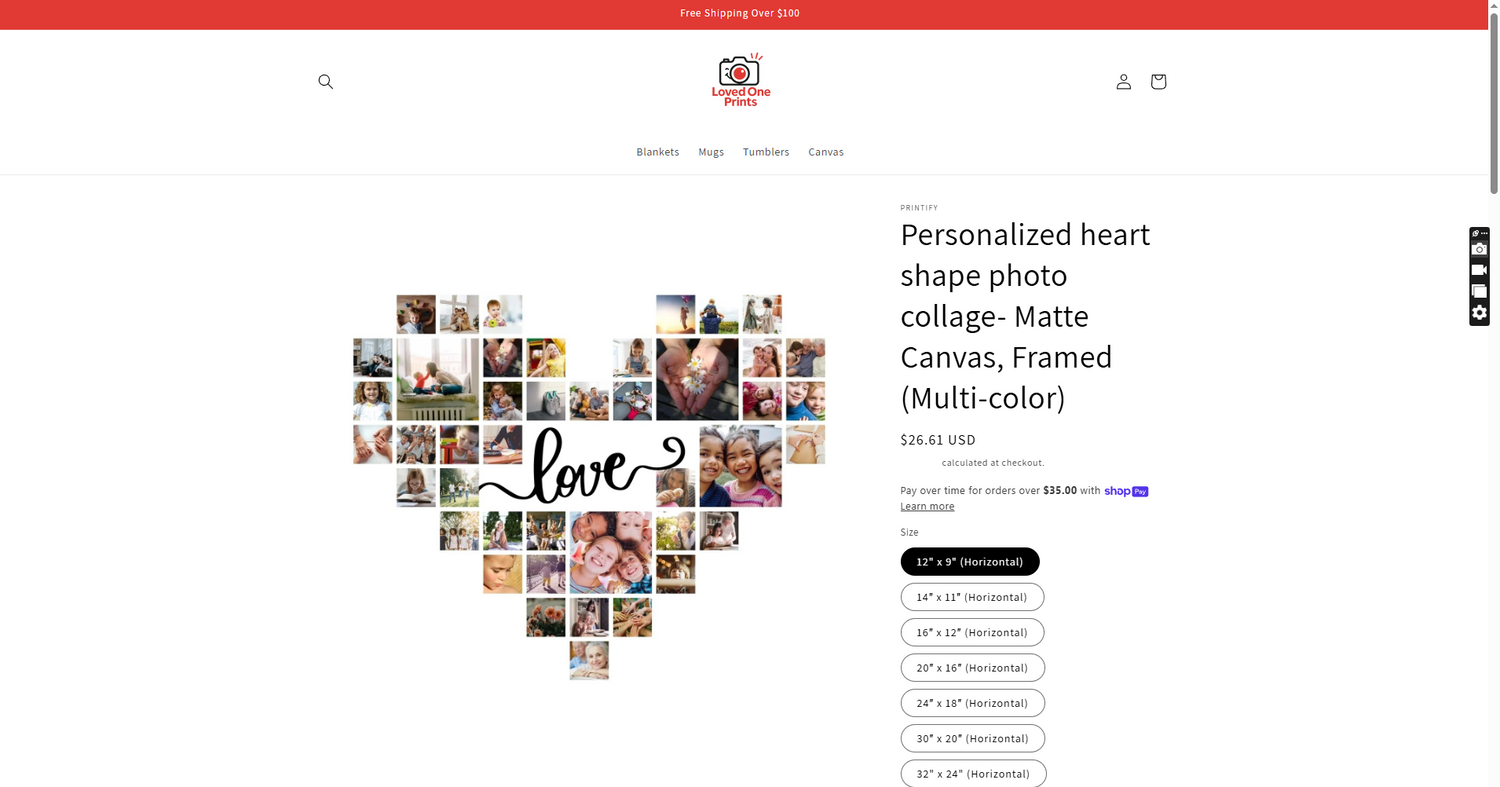This screenshot has height=787, width=1500.
Task: Click the Loved One Prints logo
Action: 740,80
